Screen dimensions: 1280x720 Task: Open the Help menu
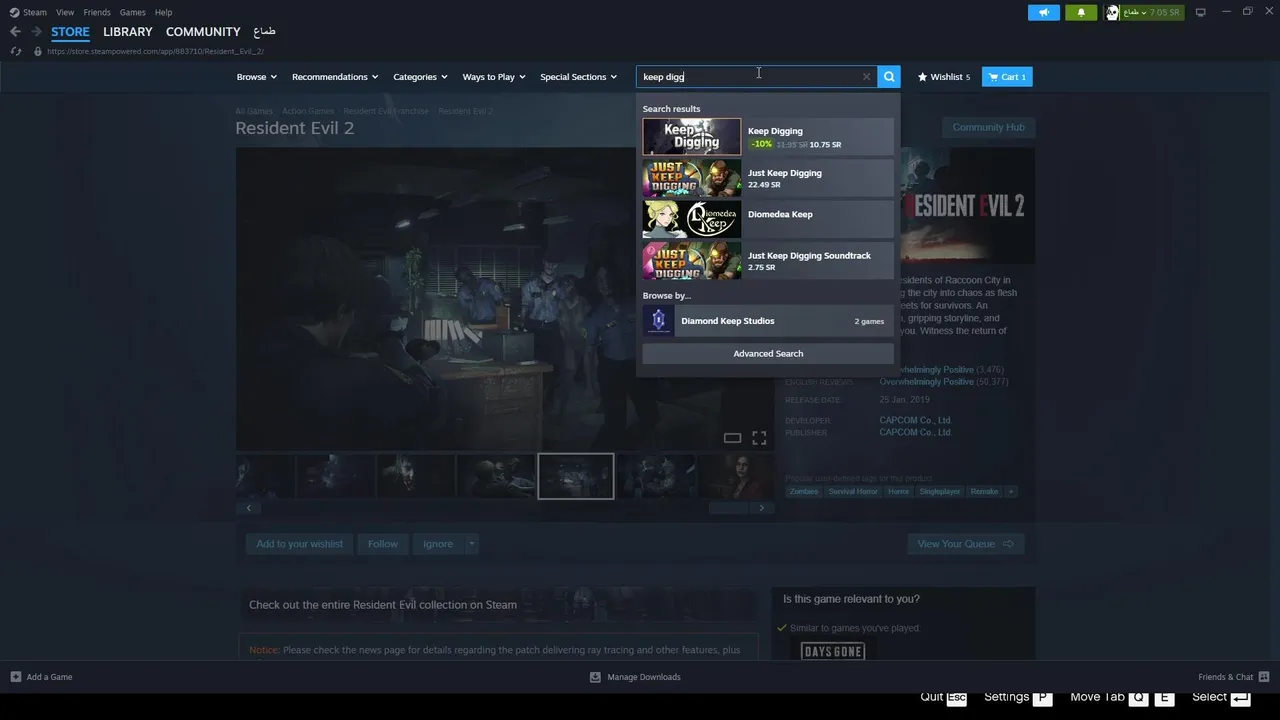point(163,12)
